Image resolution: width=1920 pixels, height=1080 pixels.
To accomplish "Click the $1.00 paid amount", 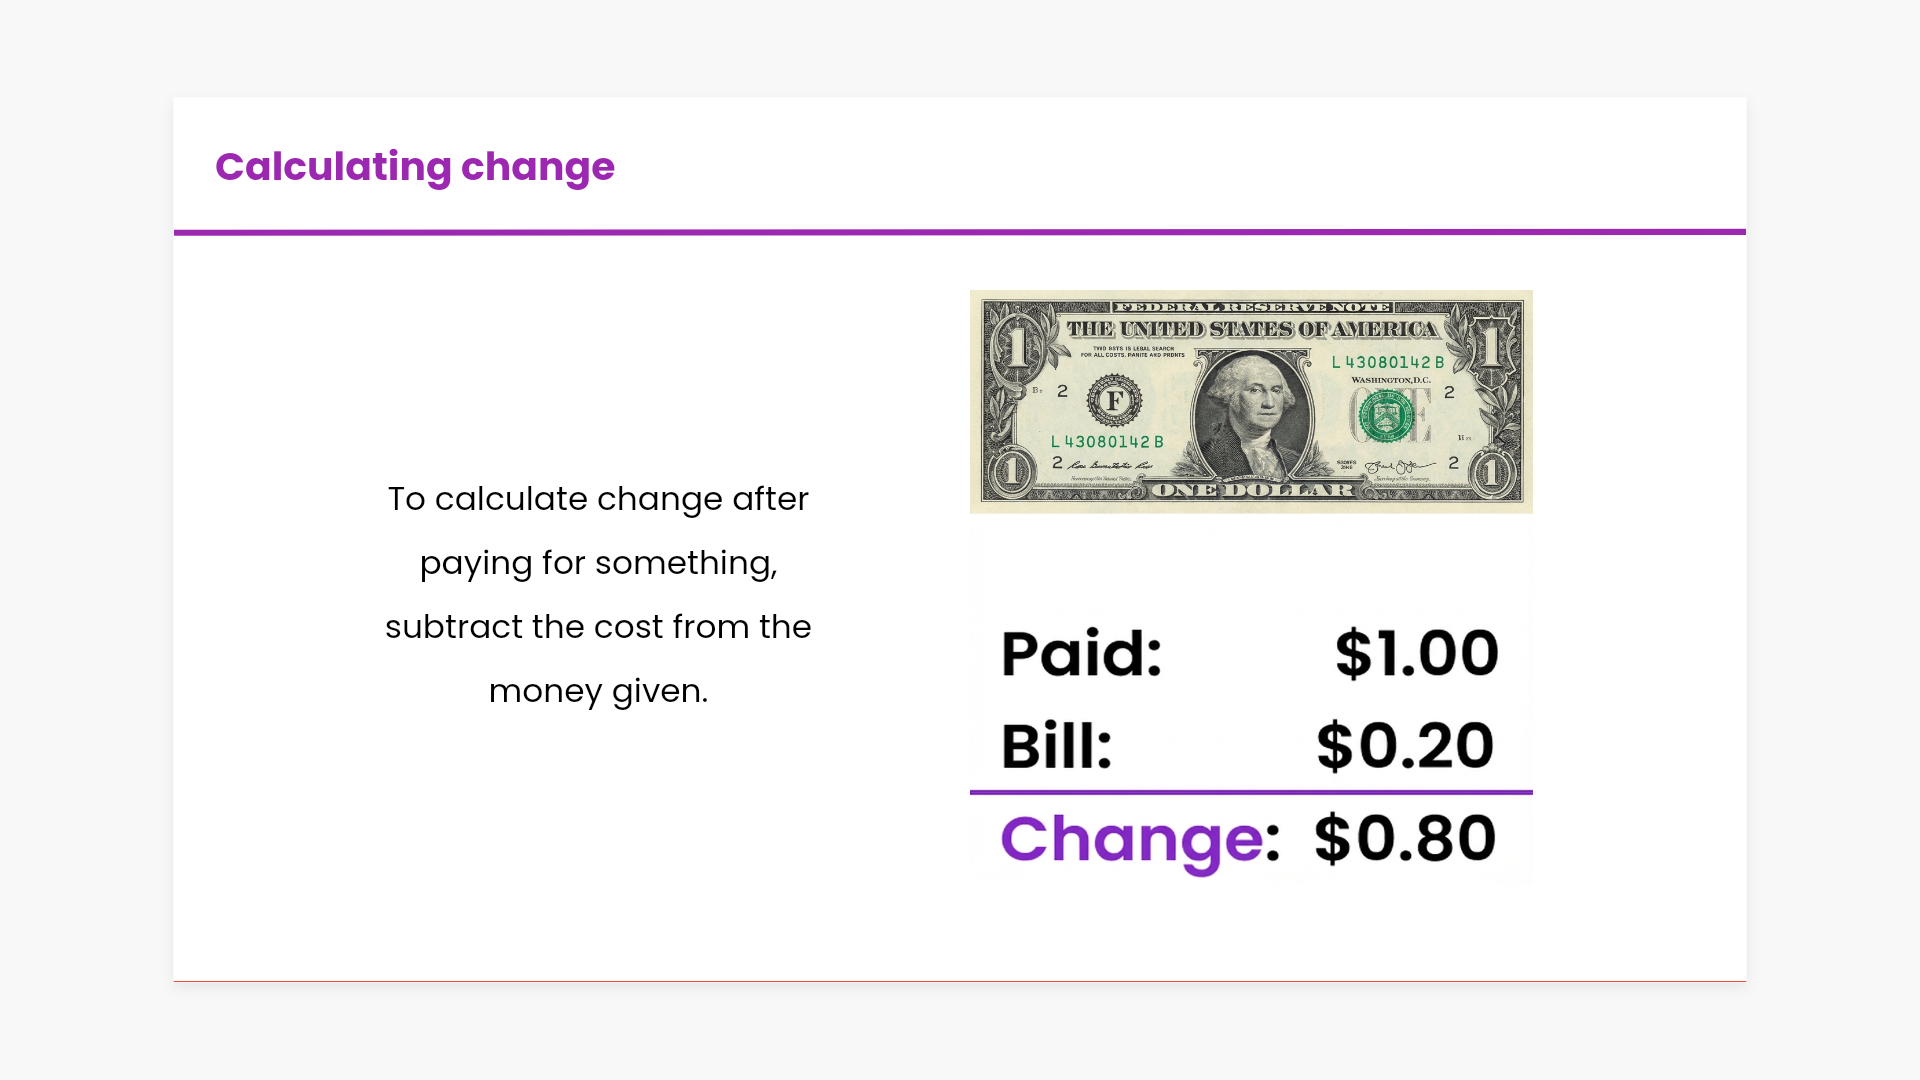I will point(1417,654).
